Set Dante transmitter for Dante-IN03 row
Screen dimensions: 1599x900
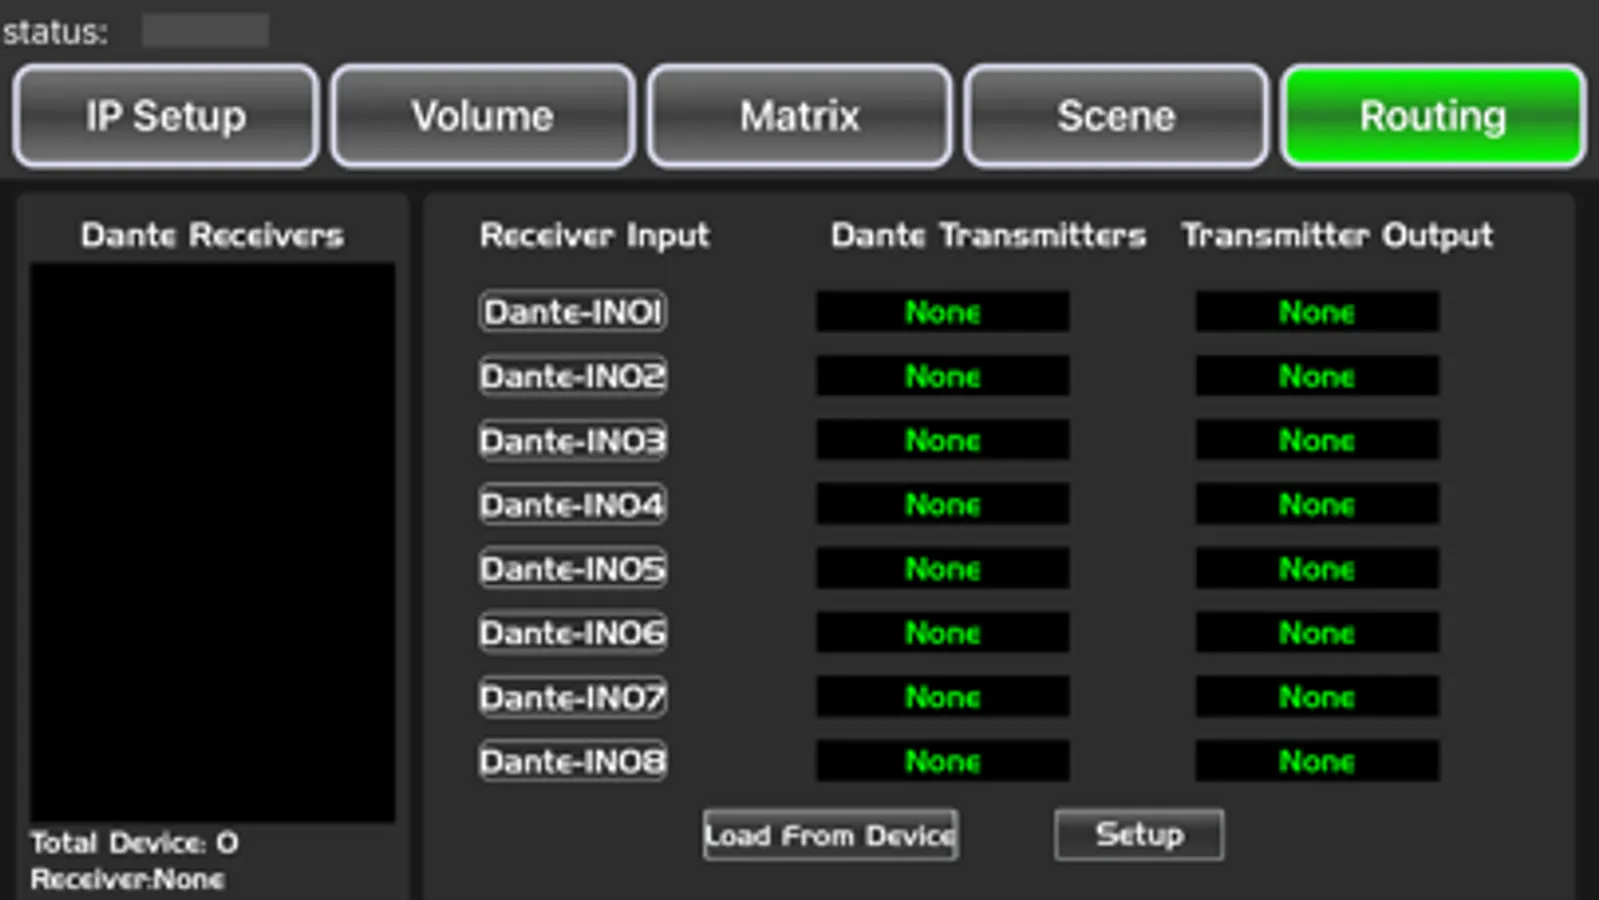[x=943, y=440]
